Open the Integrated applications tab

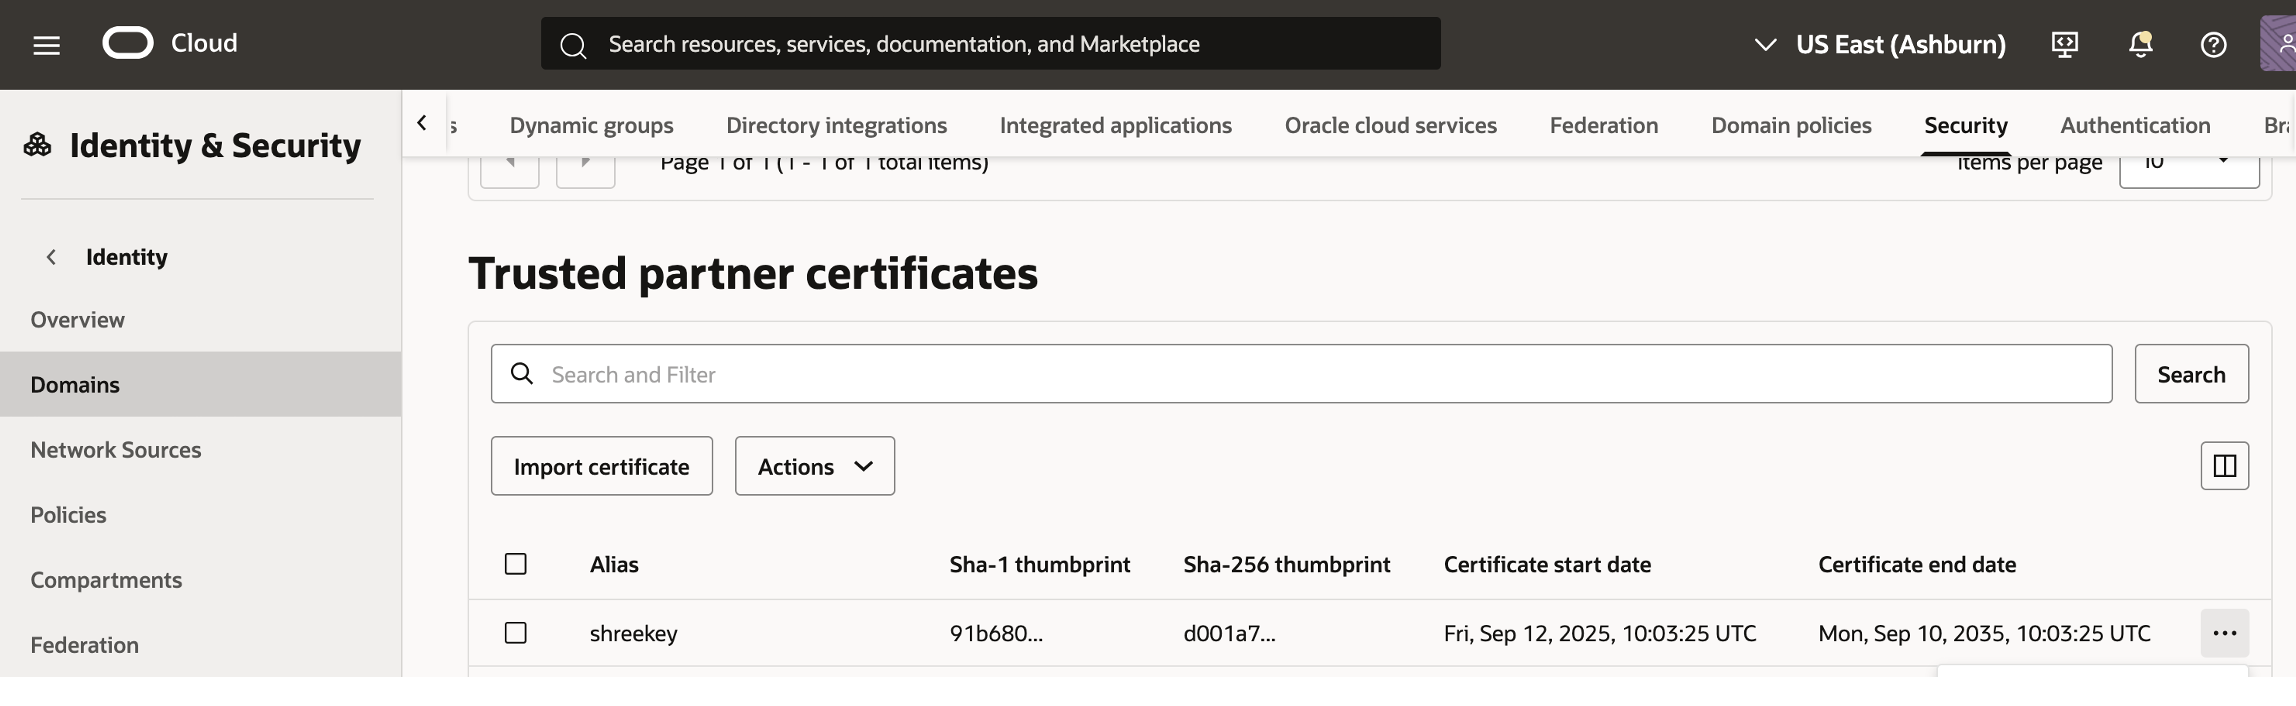point(1116,125)
